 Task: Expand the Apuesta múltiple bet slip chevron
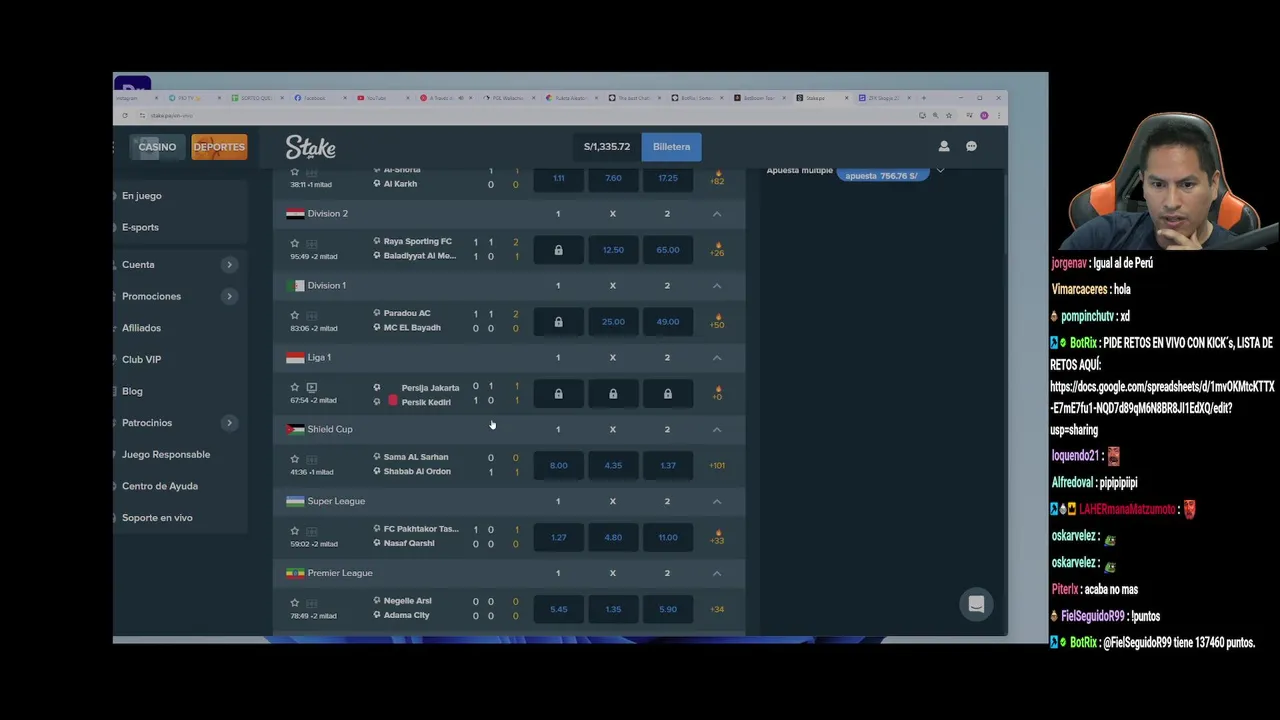click(940, 171)
